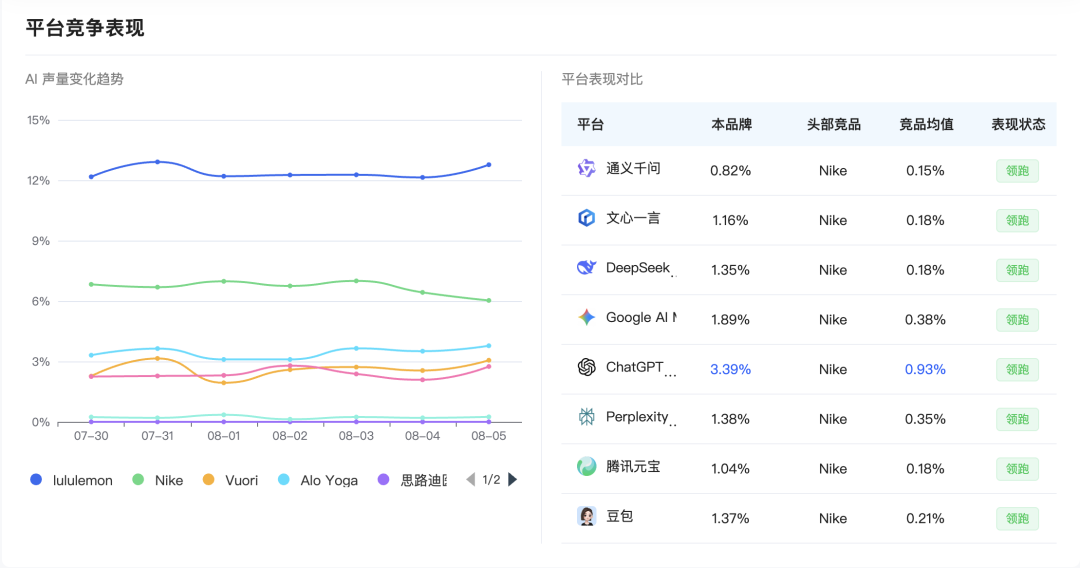Select the 1.37% 豆包 brand value
Screen dimensions: 1080x568
730,518
